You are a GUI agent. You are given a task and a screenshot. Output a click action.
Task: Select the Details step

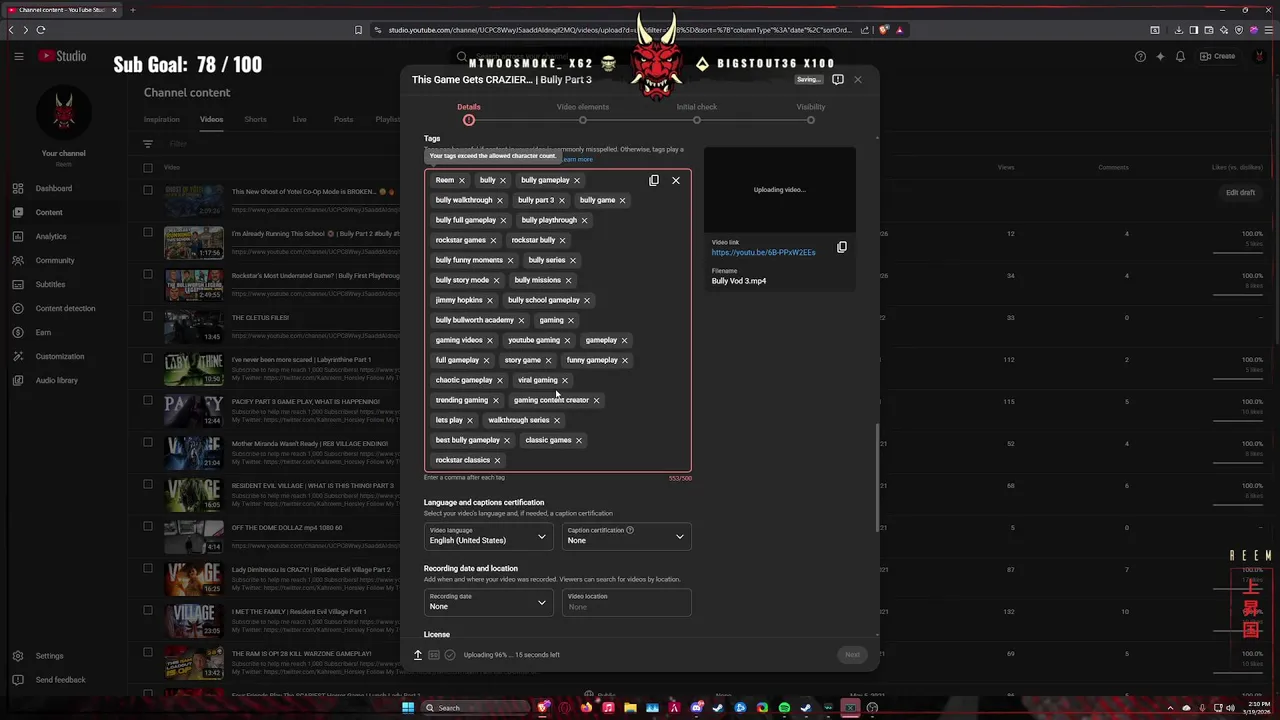(x=468, y=112)
